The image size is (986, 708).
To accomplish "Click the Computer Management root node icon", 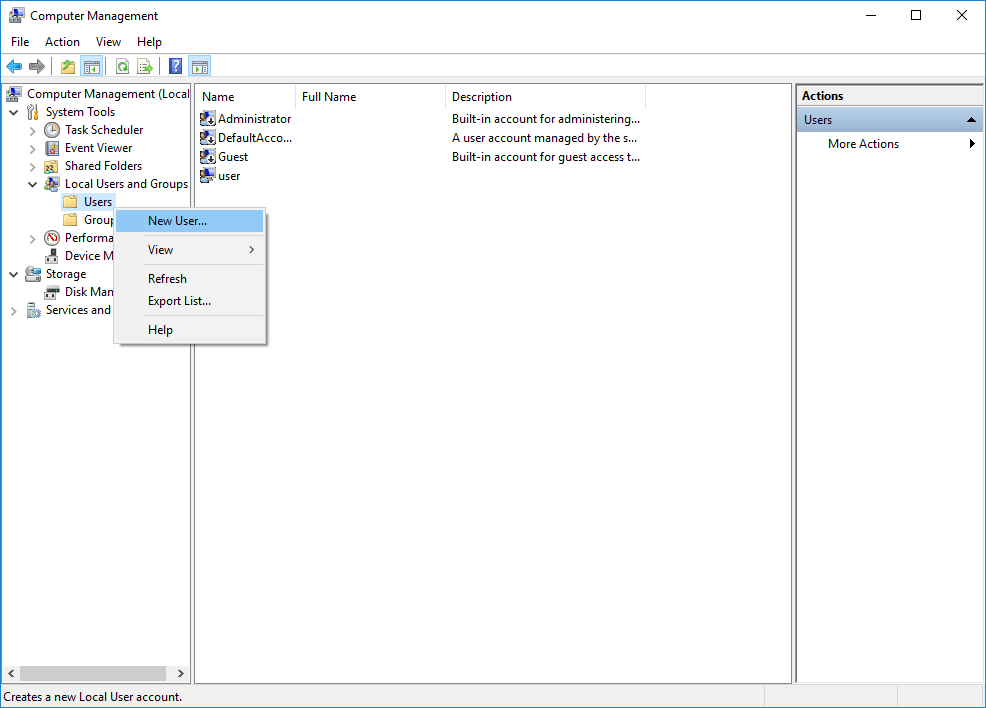I will click(14, 94).
